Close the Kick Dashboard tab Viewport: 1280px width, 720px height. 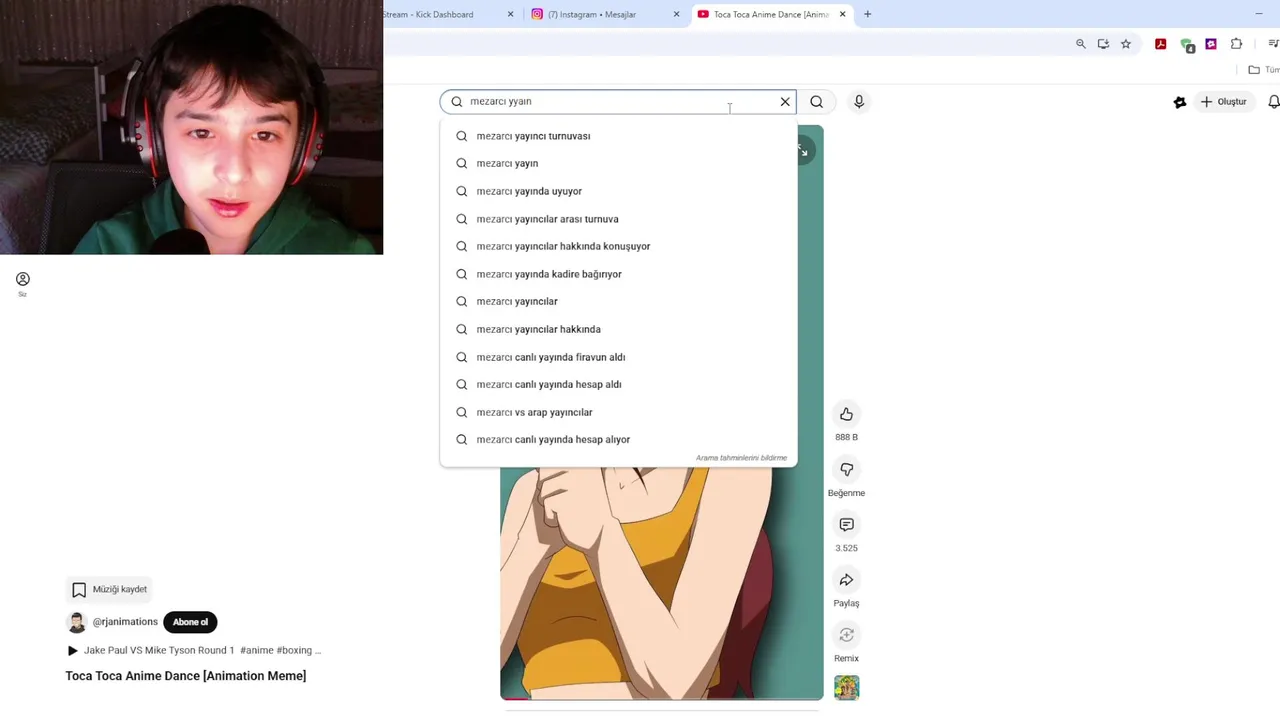tap(510, 14)
